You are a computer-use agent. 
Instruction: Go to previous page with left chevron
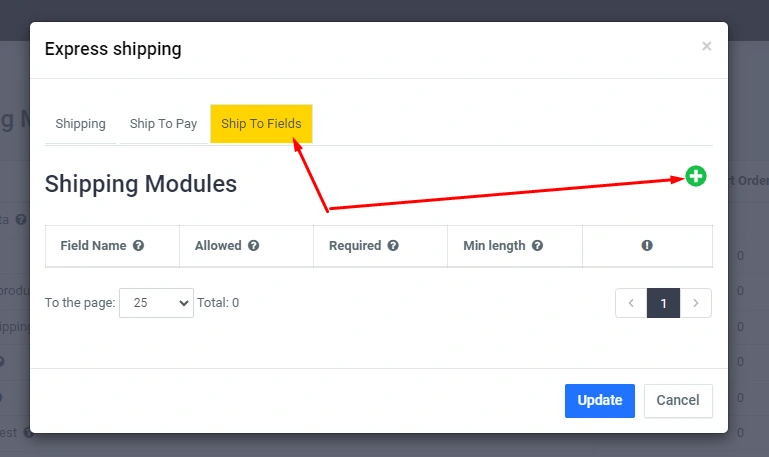(x=631, y=302)
